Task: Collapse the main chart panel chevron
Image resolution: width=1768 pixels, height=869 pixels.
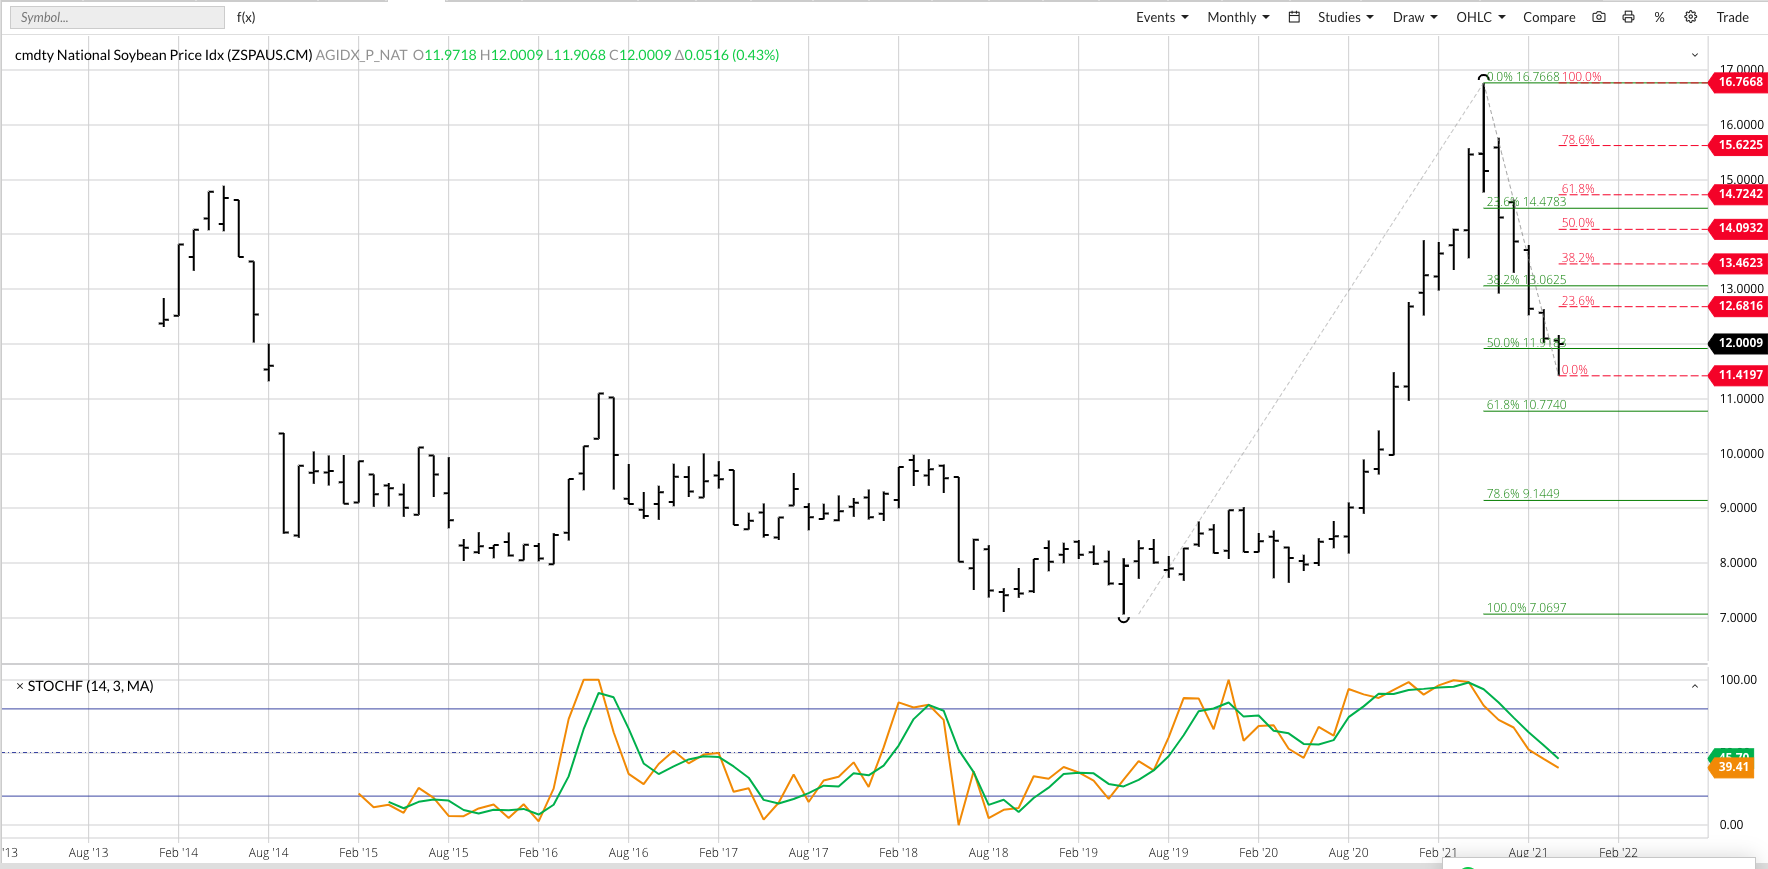Action: coord(1695,55)
